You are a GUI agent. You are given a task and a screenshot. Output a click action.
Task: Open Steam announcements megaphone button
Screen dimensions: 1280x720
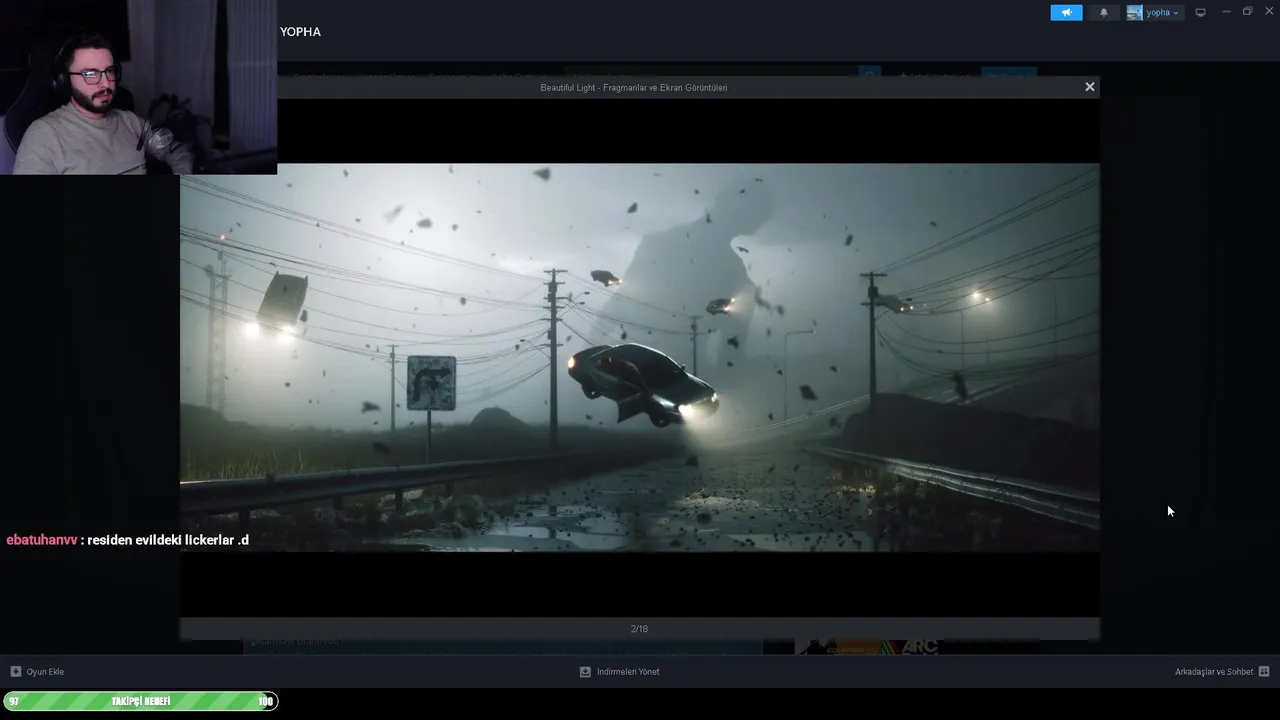tap(1066, 12)
